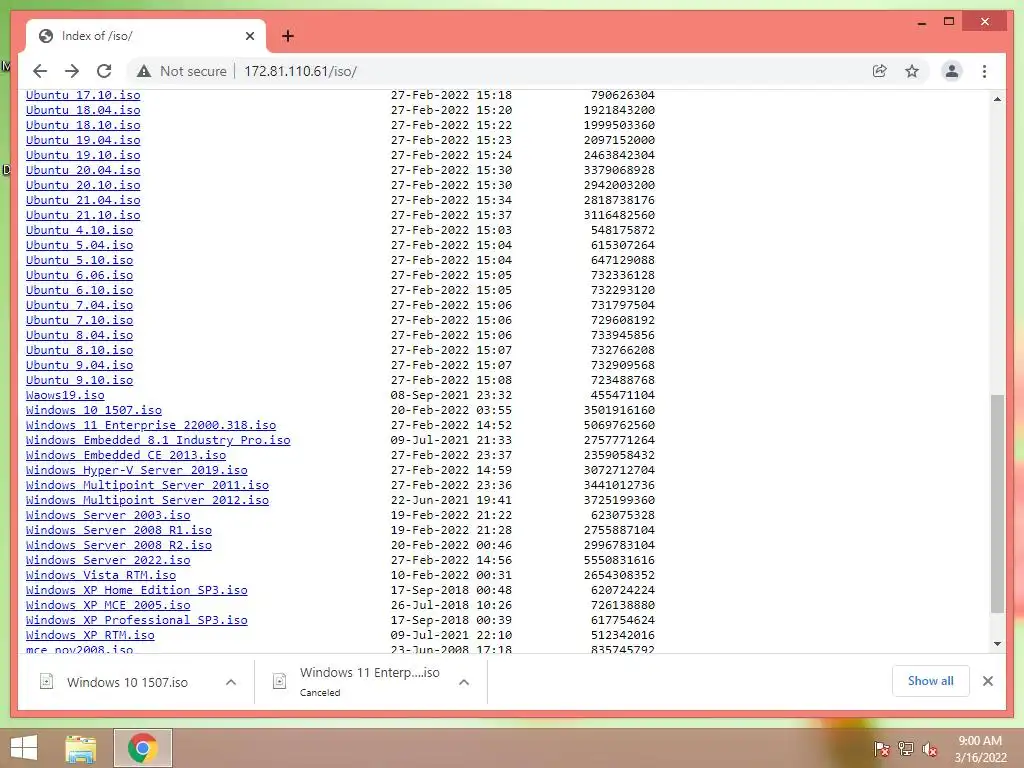
Task: Open the Not secure site warning
Action: coord(182,71)
